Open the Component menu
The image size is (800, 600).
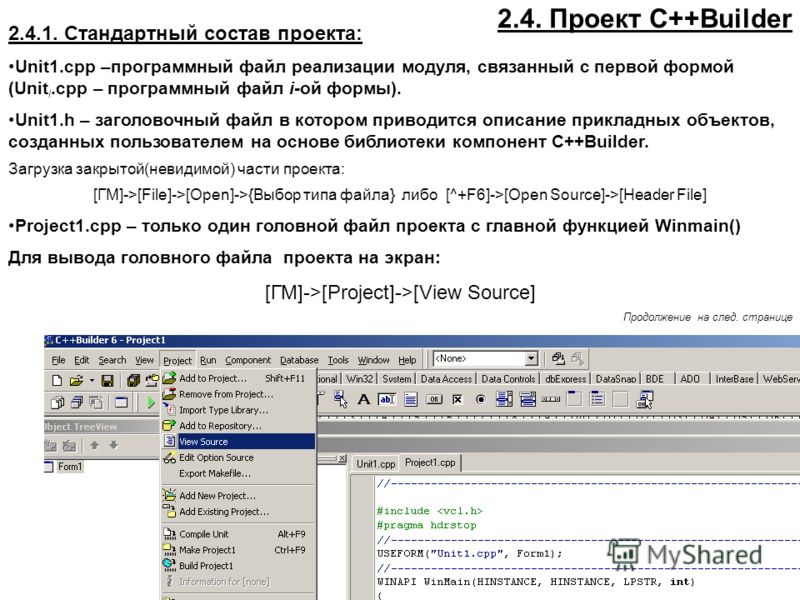click(x=248, y=360)
